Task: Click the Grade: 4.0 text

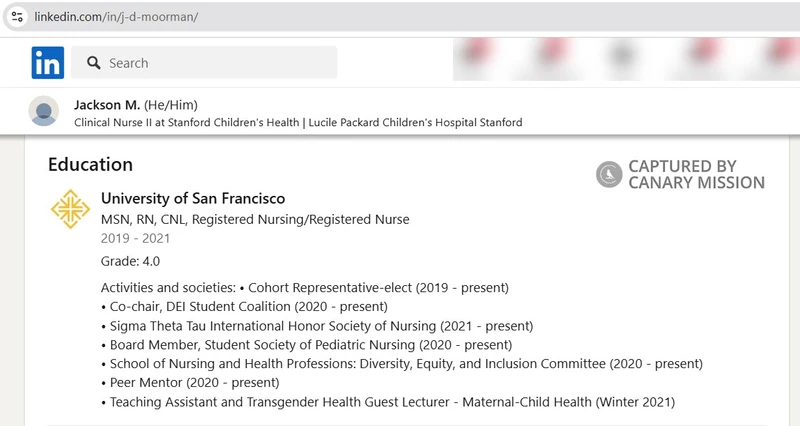Action: click(130, 261)
